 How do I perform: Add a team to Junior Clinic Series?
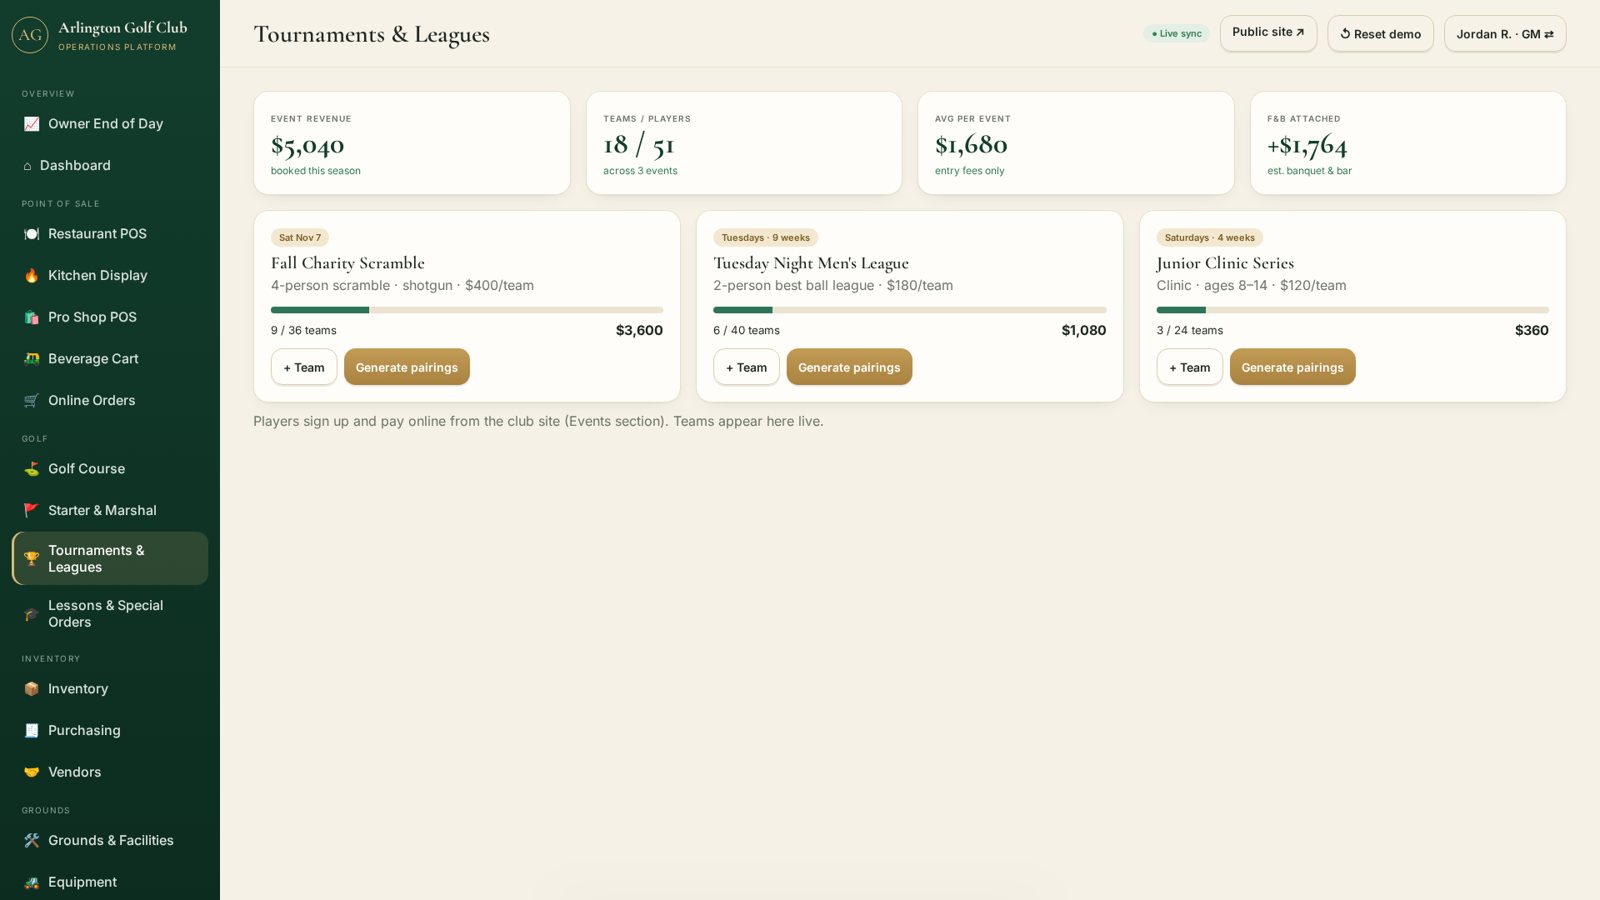point(1190,367)
